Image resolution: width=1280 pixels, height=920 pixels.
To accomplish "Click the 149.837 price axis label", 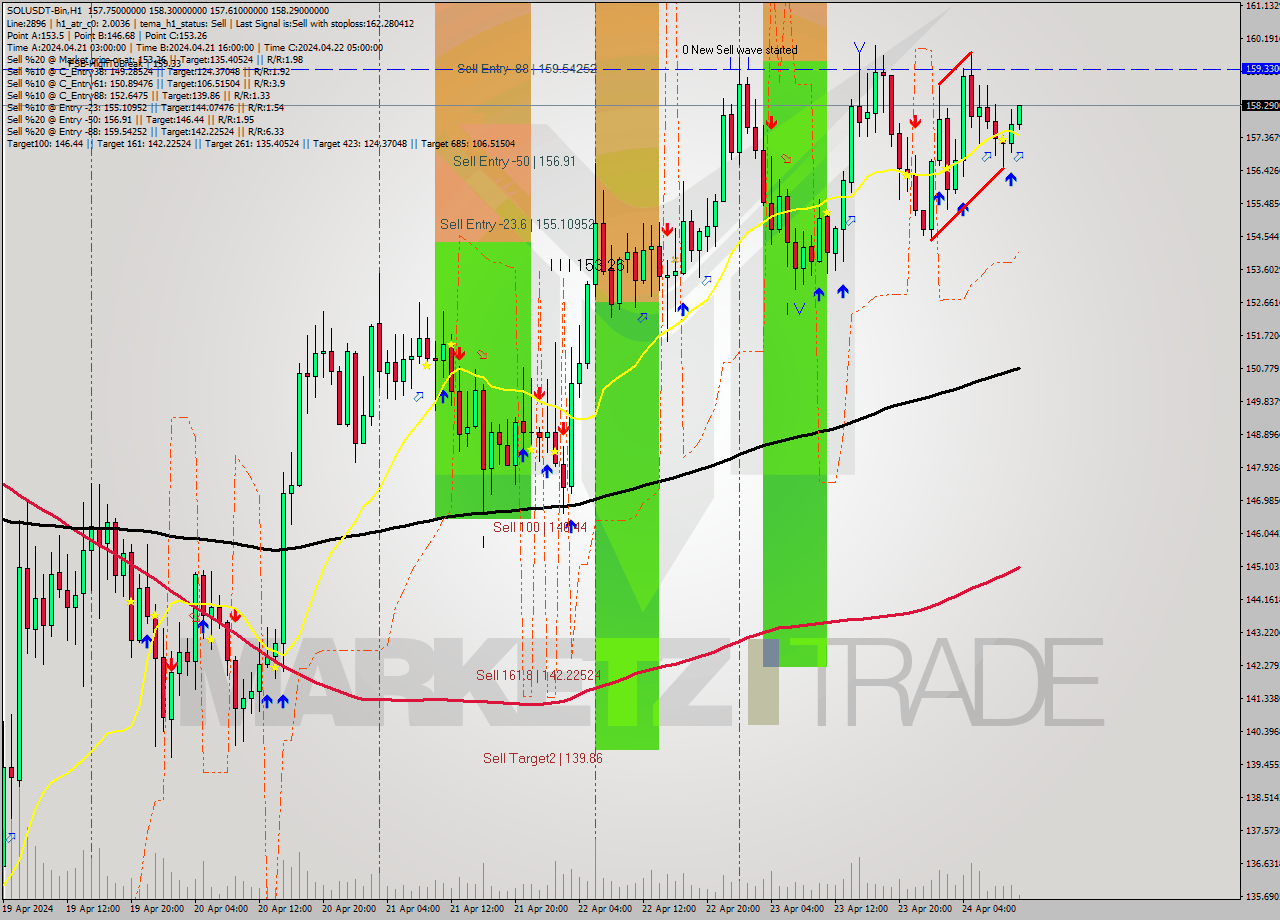I will pos(1262,401).
